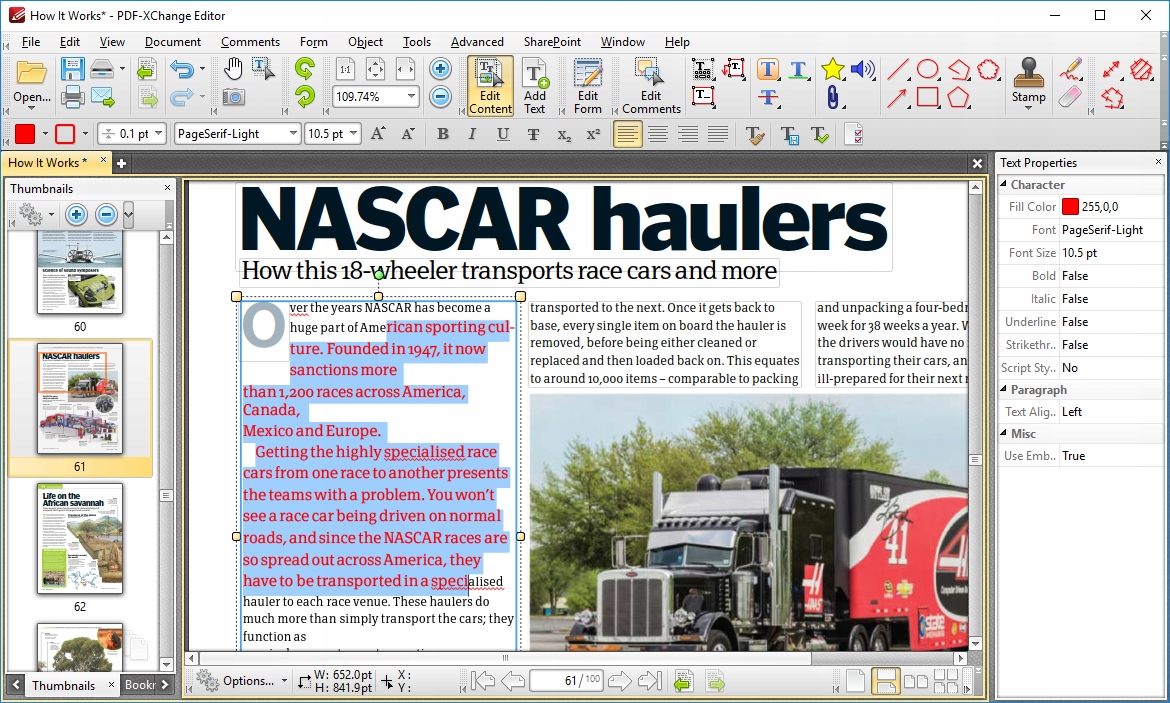The height and width of the screenshot is (703, 1170).
Task: Toggle Underline text formatting
Action: tap(503, 134)
